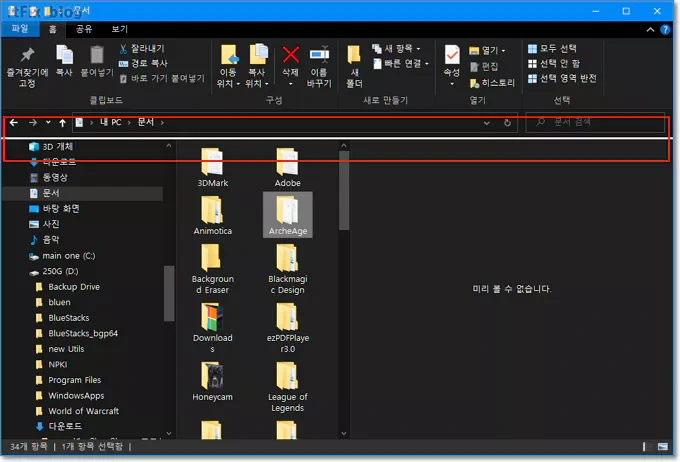
Task: Pin to Quick access (즐겨찾기에 고정)
Action: coord(27,66)
